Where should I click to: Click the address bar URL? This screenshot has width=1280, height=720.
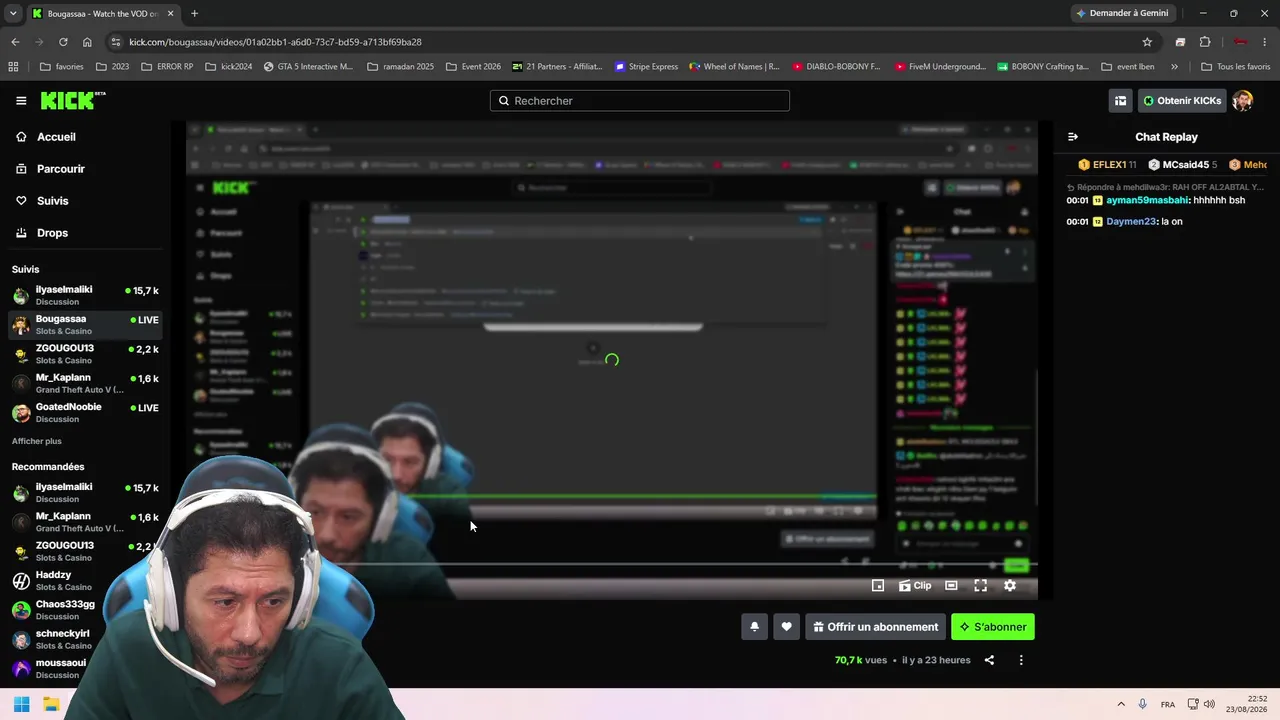[x=275, y=42]
